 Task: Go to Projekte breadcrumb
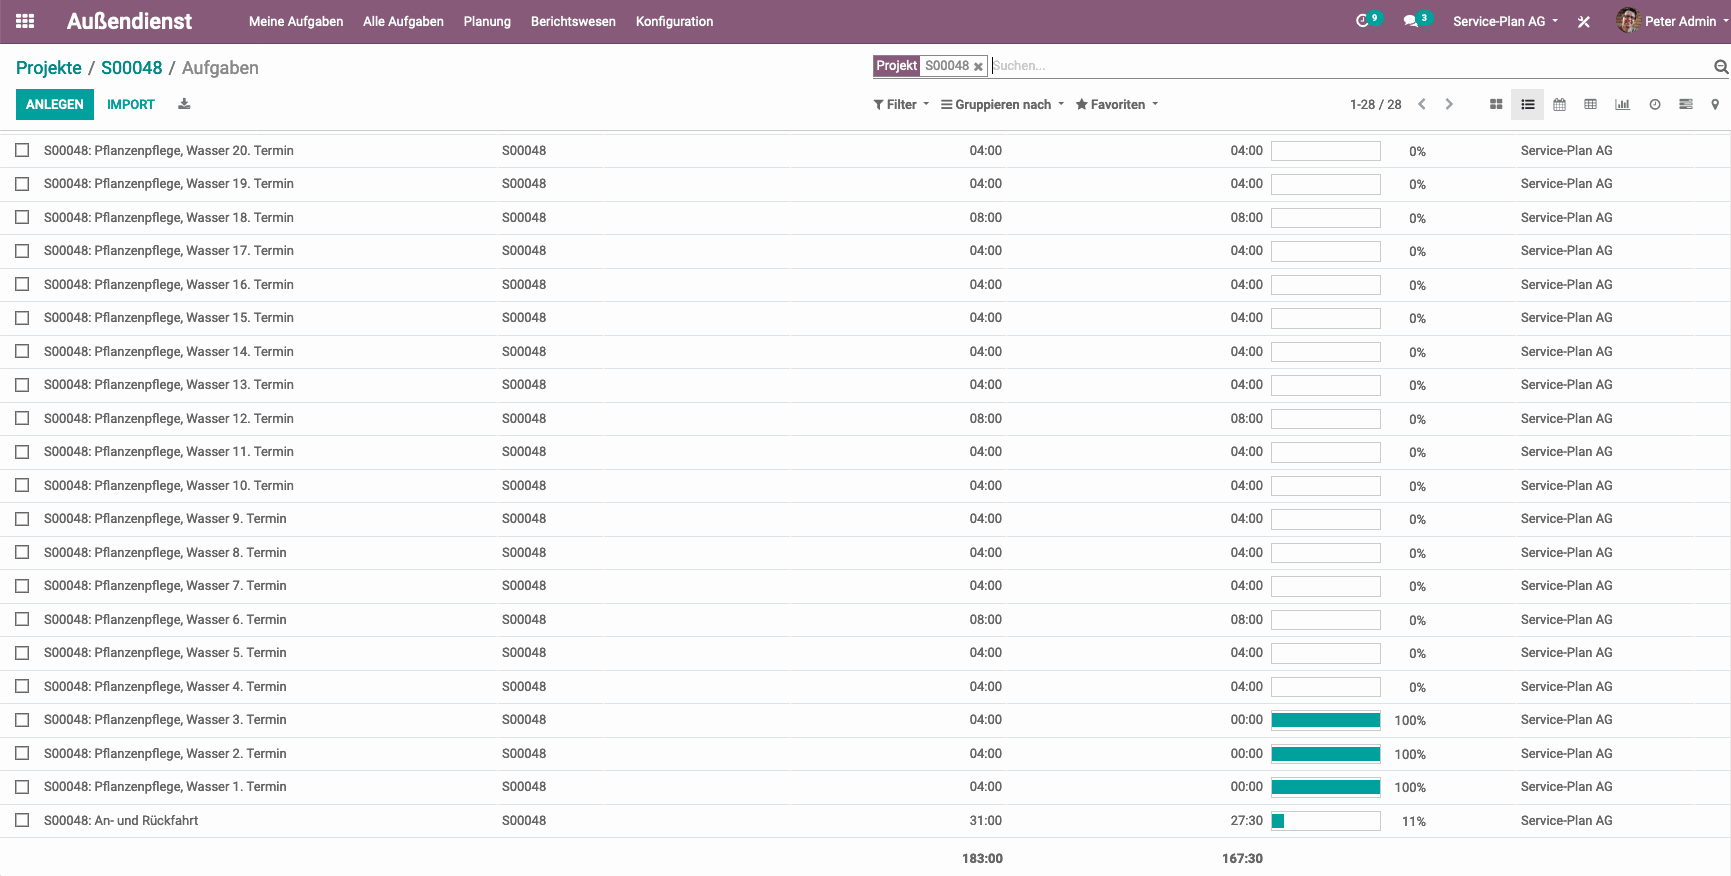[49, 68]
